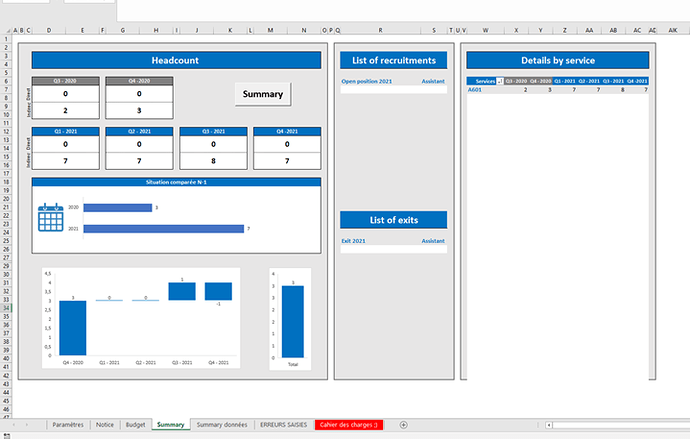This screenshot has height=439, width=690.
Task: Click the Total column chart bar
Action: (293, 322)
